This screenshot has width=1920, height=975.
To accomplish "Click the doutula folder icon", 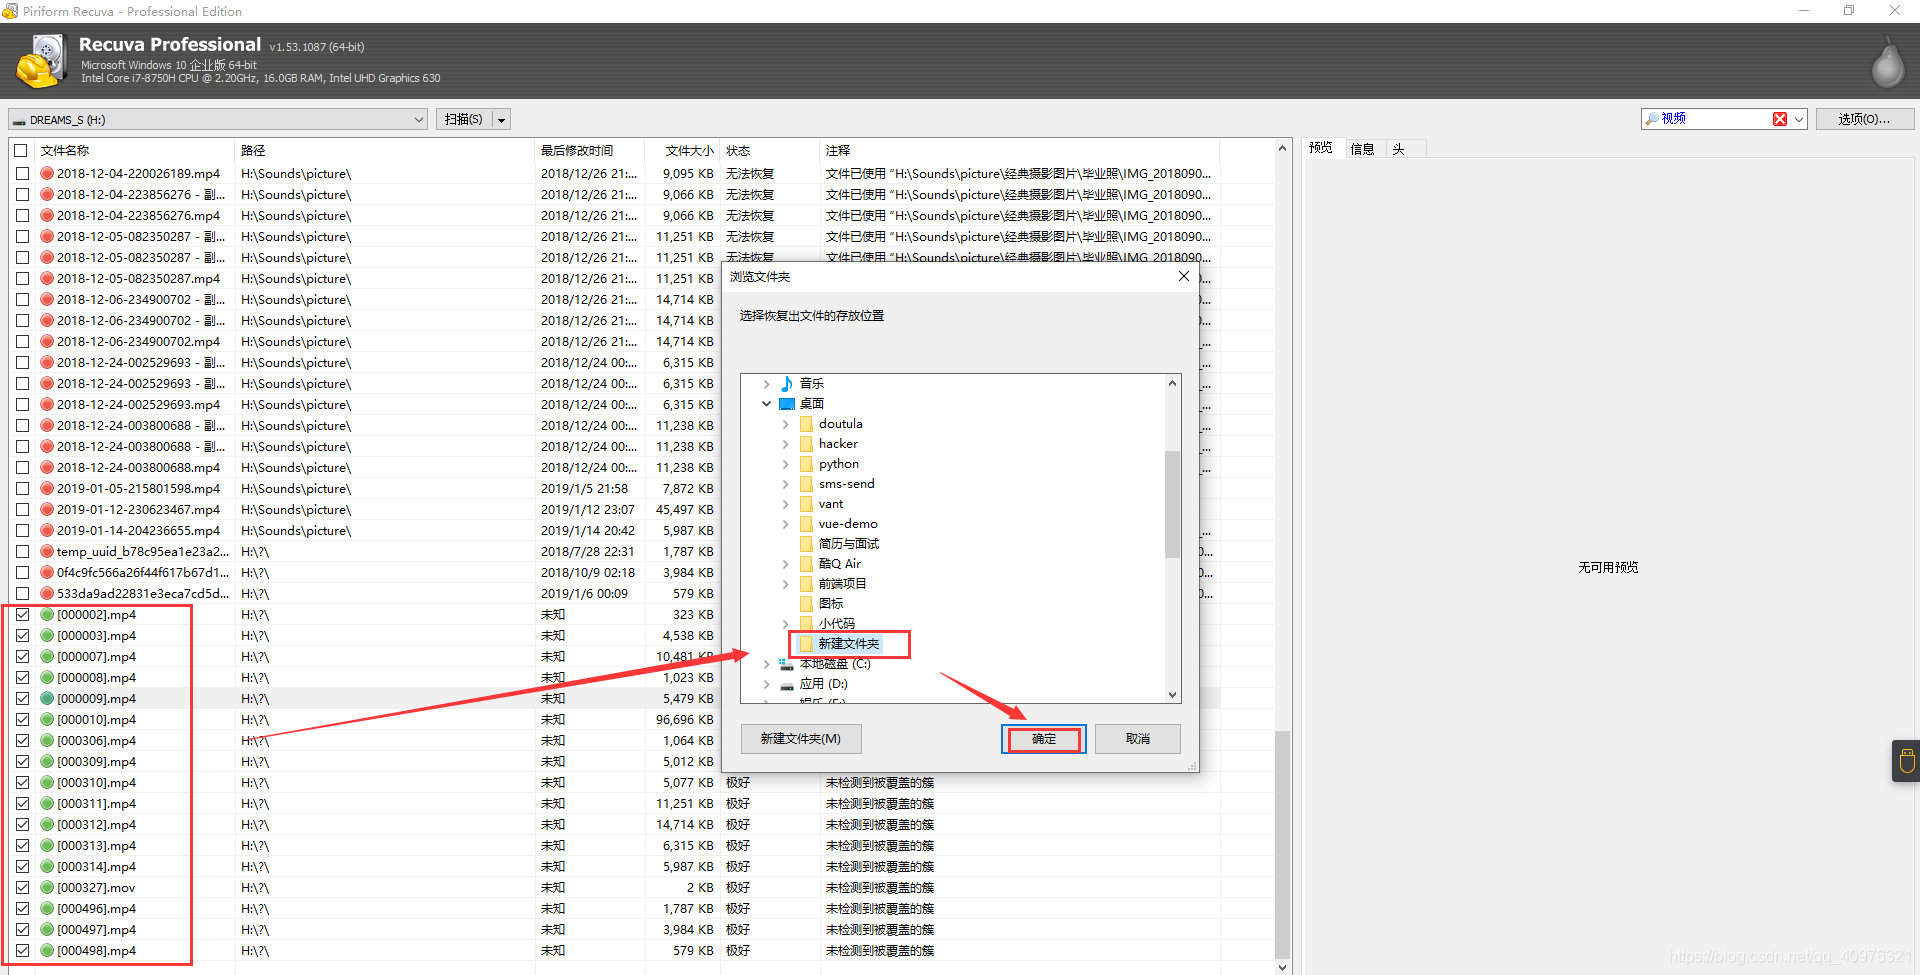I will click(x=806, y=424).
